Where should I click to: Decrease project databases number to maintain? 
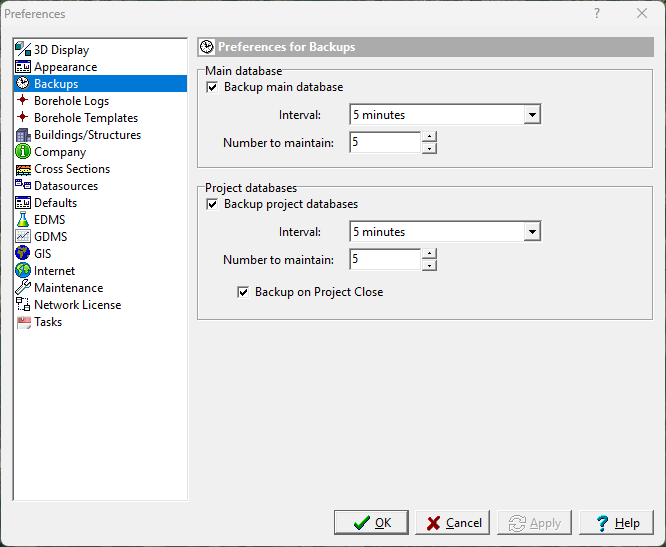coord(429,265)
